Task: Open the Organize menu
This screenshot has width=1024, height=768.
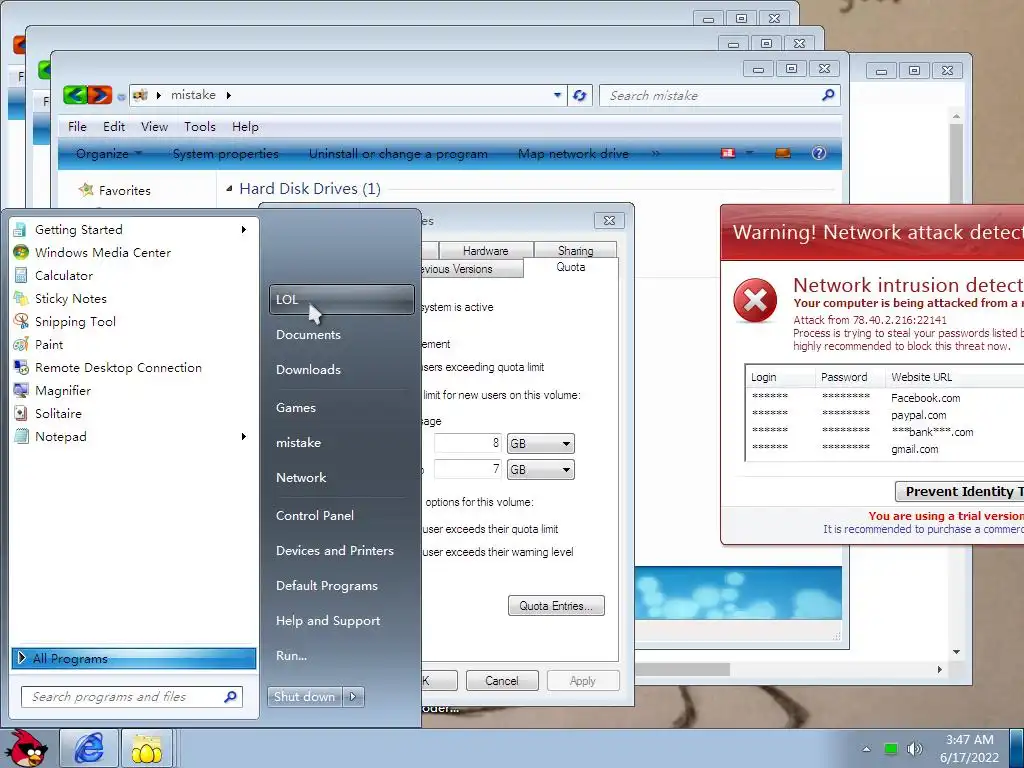Action: pyautogui.click(x=108, y=153)
